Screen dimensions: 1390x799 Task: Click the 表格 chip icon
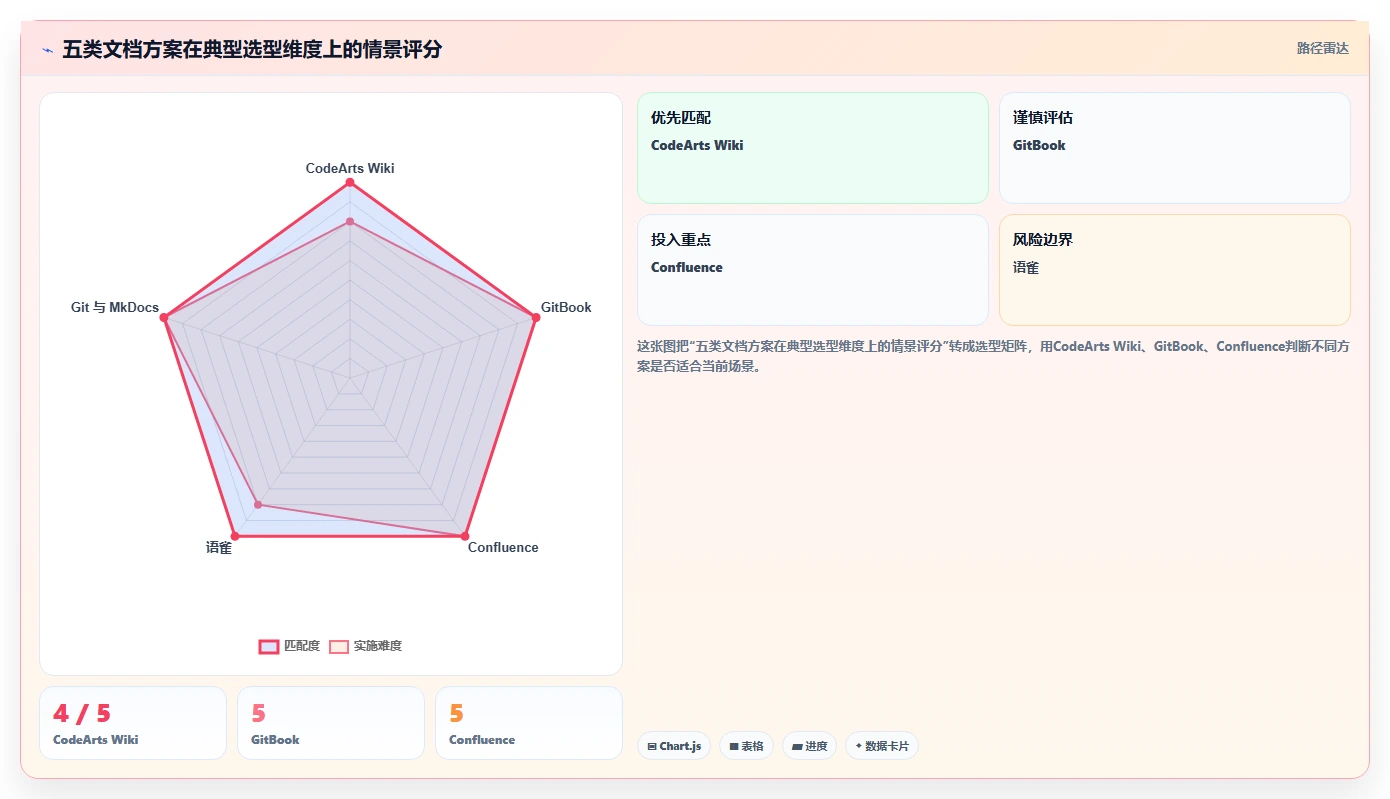click(x=734, y=746)
